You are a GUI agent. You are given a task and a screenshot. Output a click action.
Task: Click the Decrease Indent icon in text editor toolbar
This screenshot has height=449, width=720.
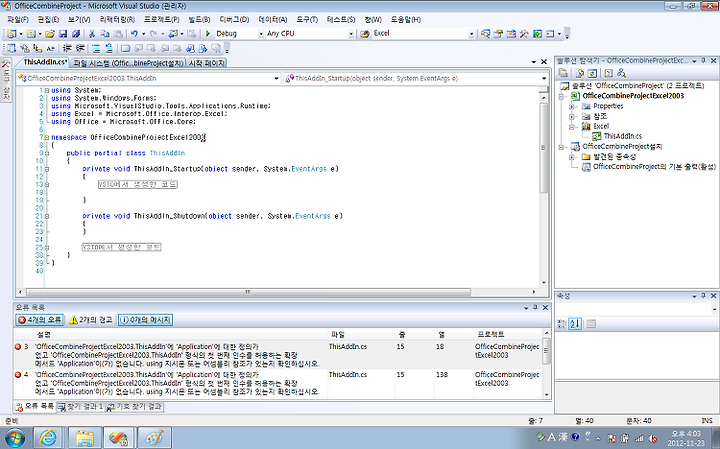[x=68, y=48]
